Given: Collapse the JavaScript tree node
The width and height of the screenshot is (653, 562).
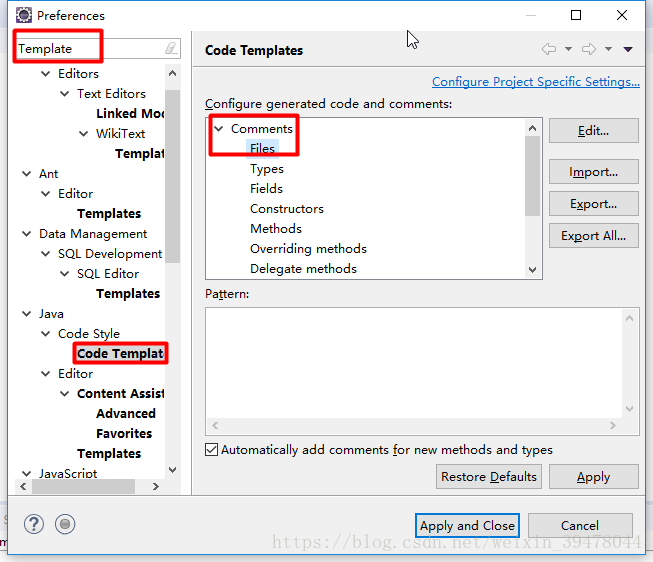Looking at the screenshot, I should (x=26, y=474).
